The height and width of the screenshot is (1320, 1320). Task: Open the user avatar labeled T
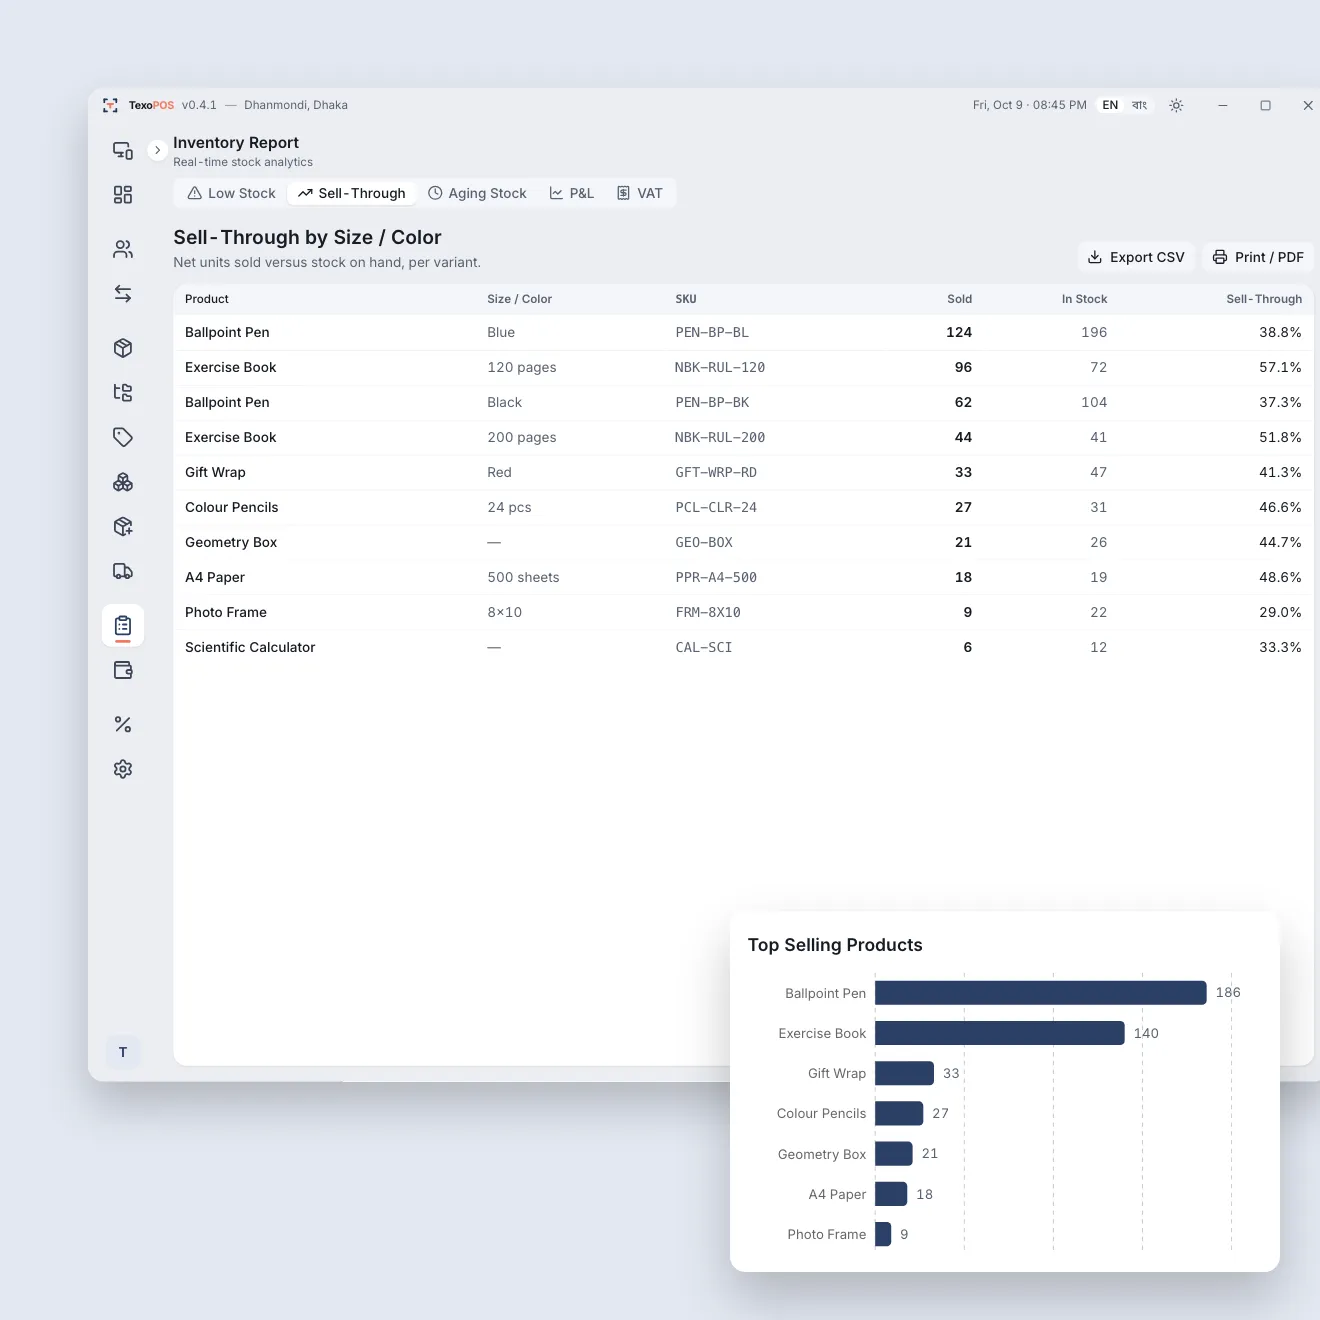pyautogui.click(x=123, y=1052)
